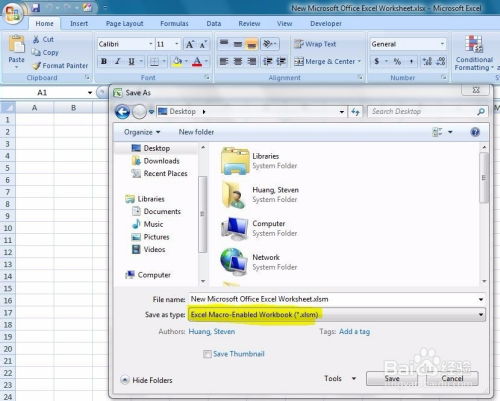Toggle Bold formatting
Viewport: 500px width, 401px height.
(104, 61)
